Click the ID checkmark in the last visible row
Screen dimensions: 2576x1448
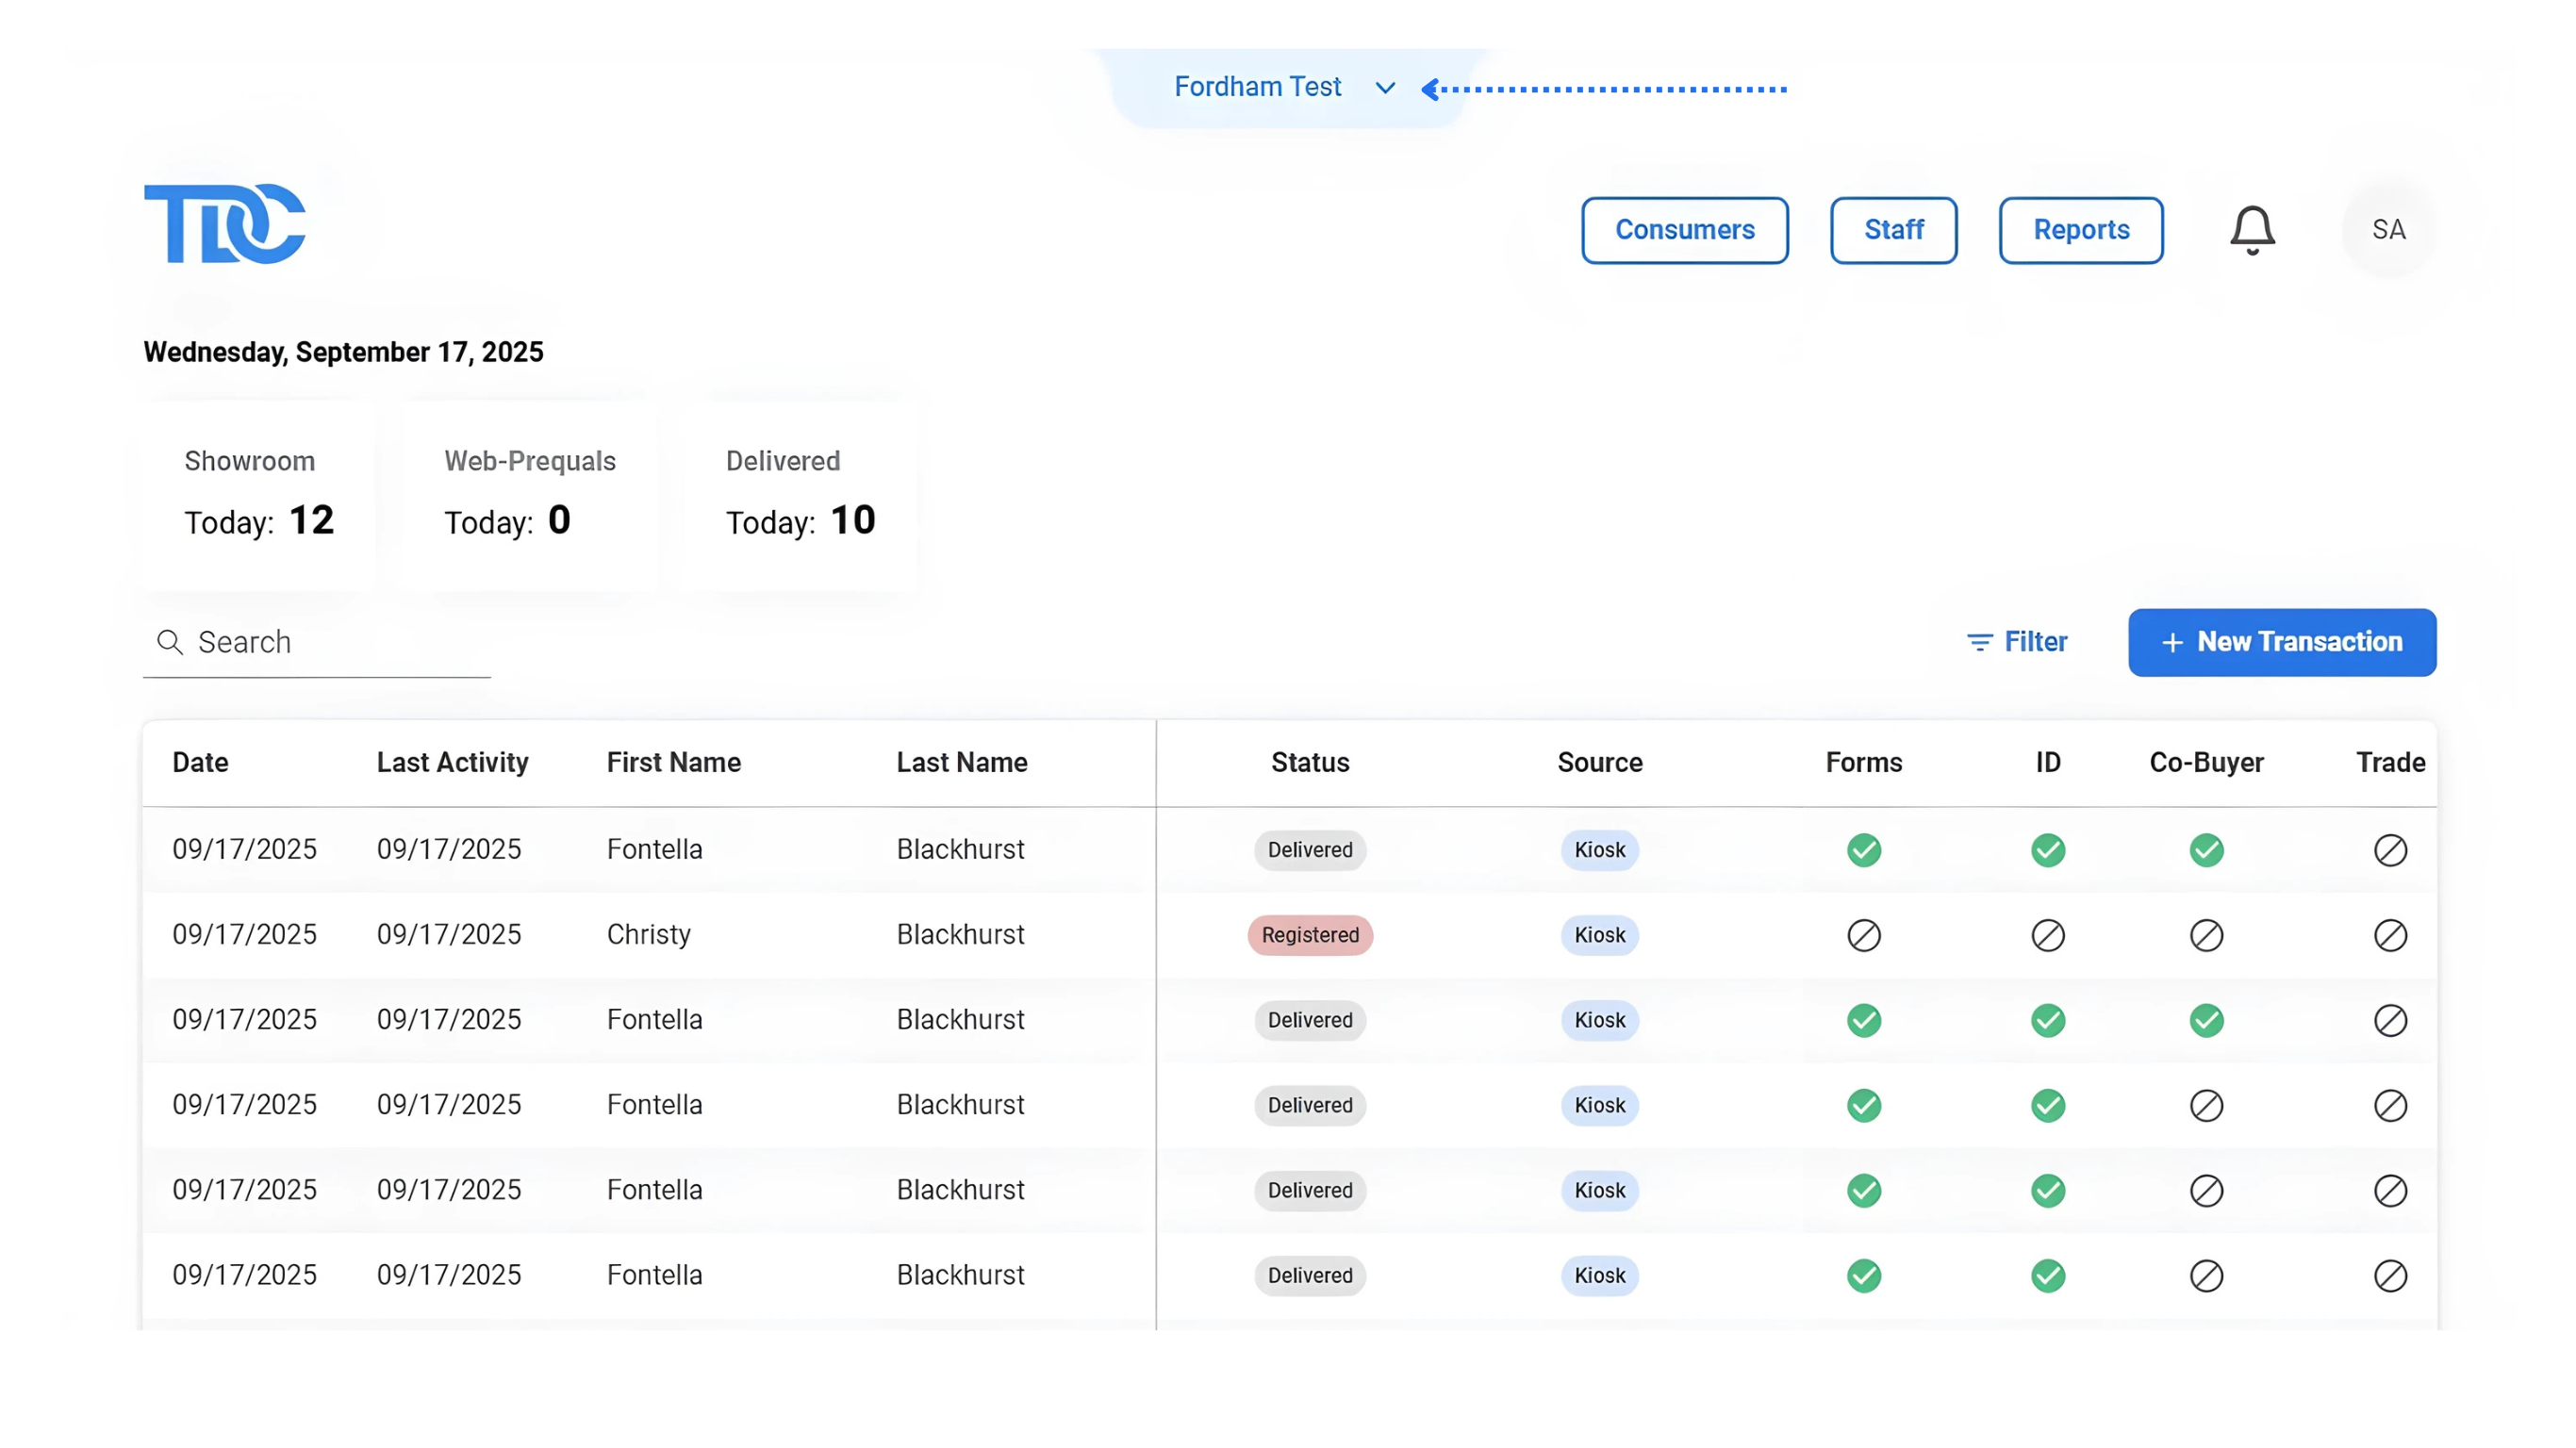point(2047,1275)
